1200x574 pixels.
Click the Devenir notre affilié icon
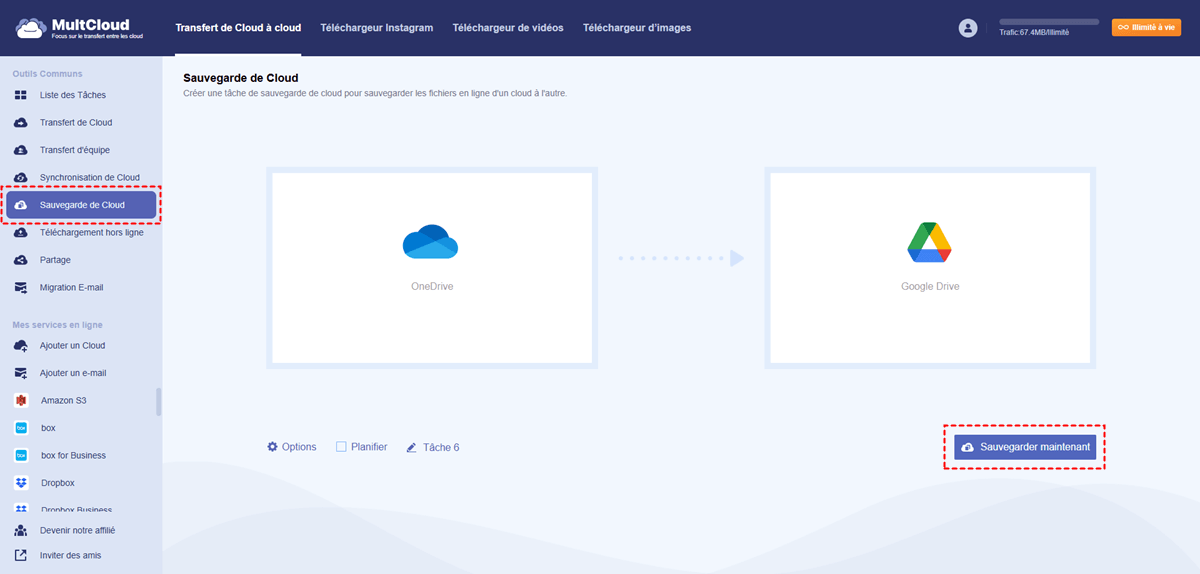tap(21, 530)
